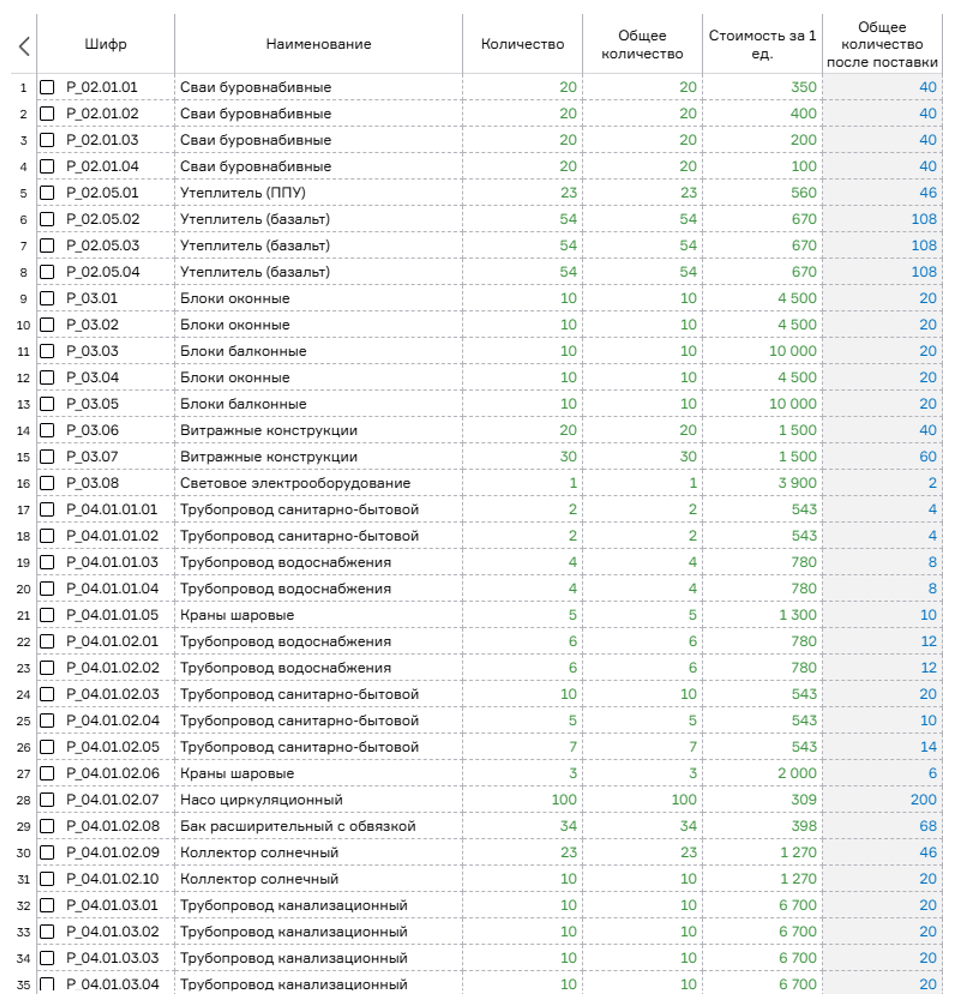Select the checkbox for row P_04.01.03.01
The width and height of the screenshot is (958, 1007).
[47, 905]
